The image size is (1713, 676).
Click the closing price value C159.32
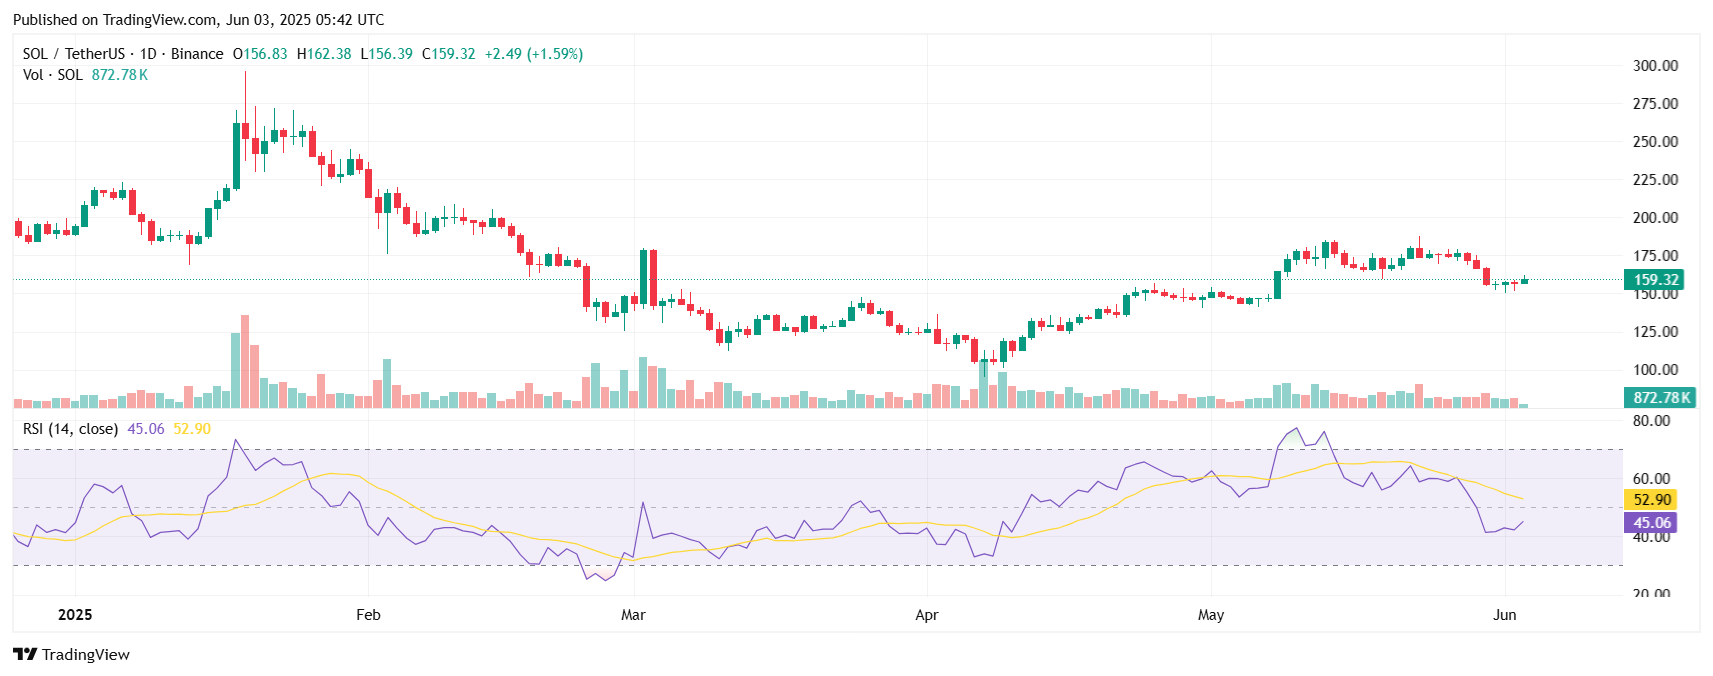[448, 54]
